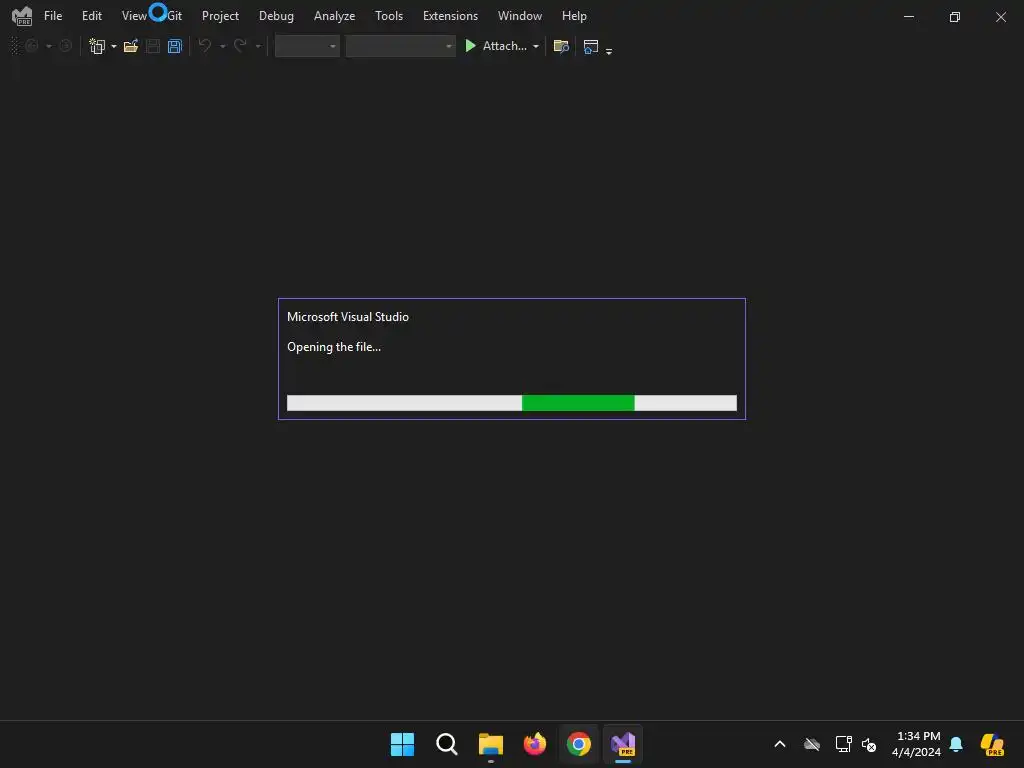Open the Windows Start menu
1024x768 pixels.
tap(402, 744)
